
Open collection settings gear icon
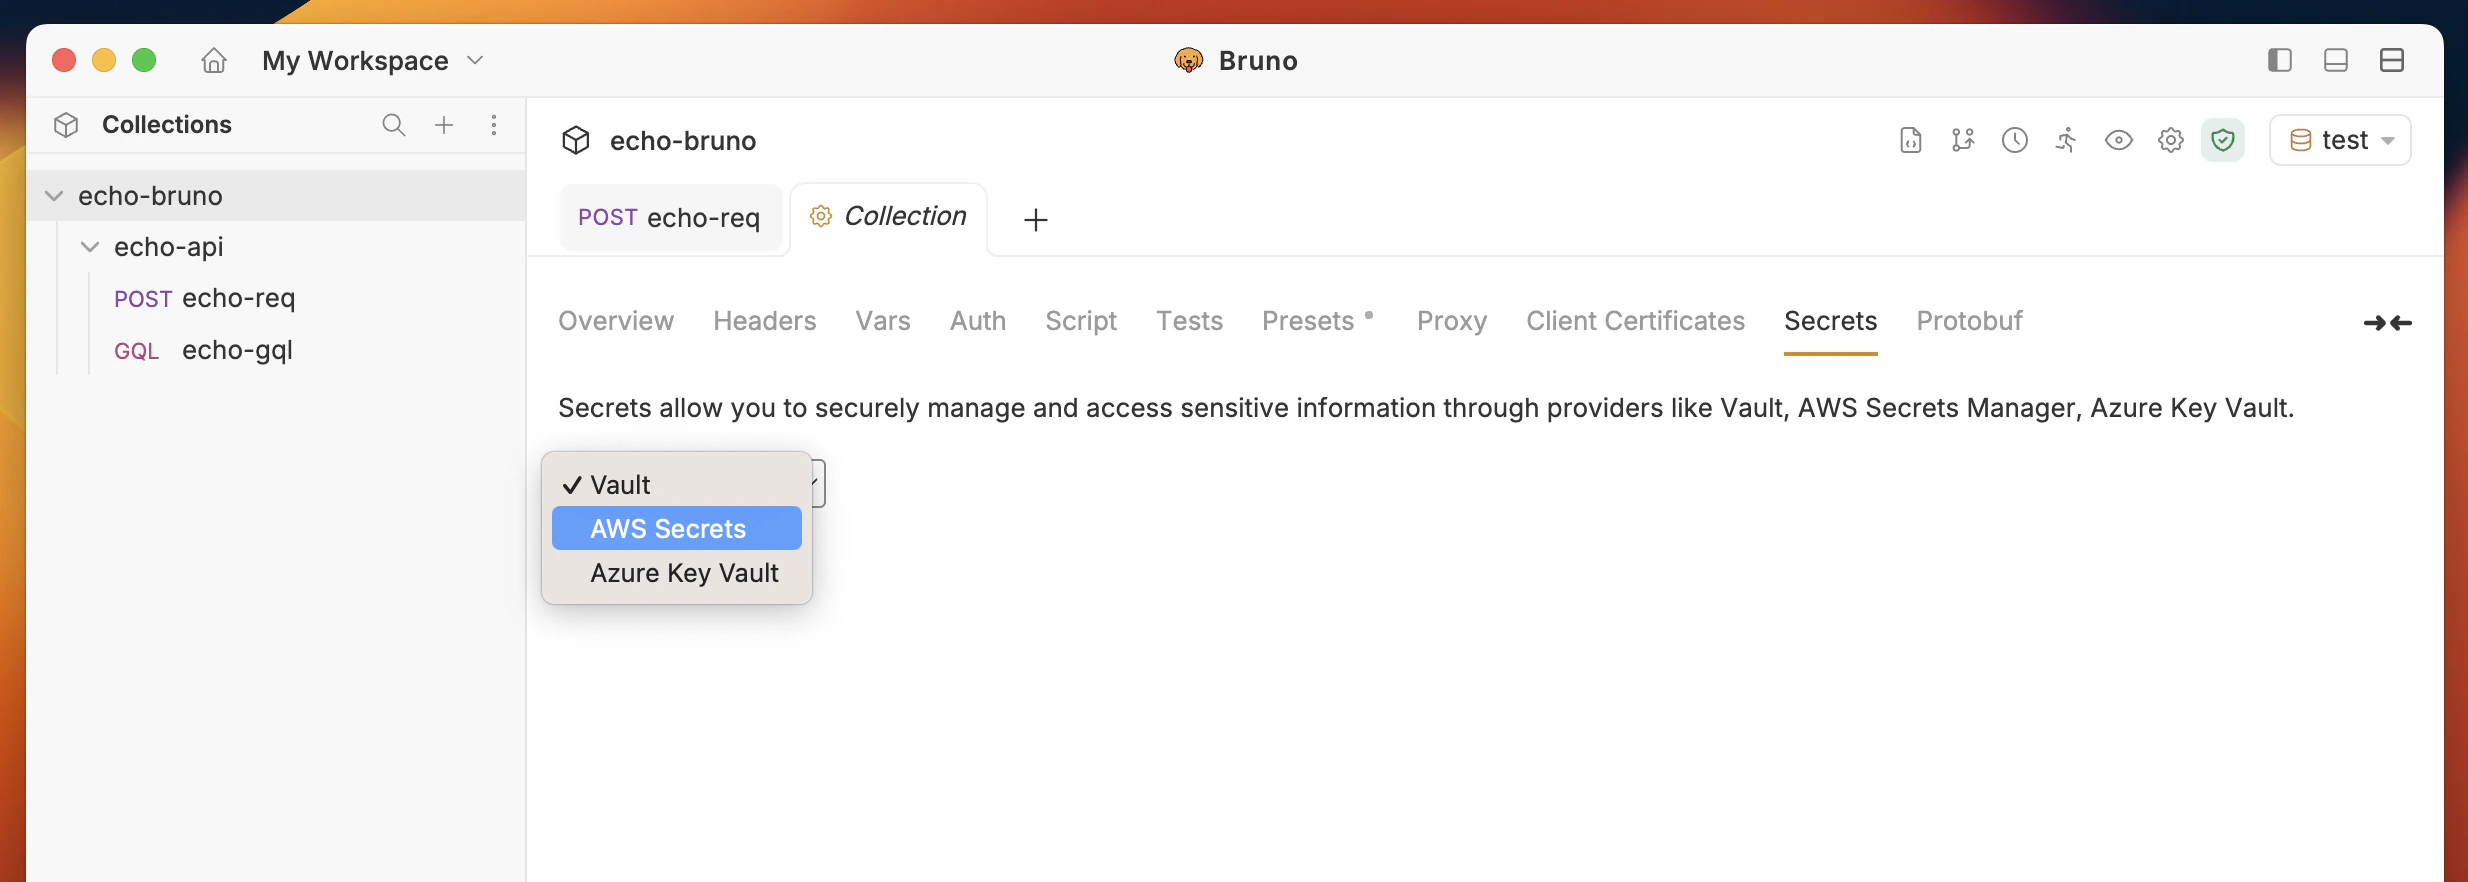(x=2171, y=140)
